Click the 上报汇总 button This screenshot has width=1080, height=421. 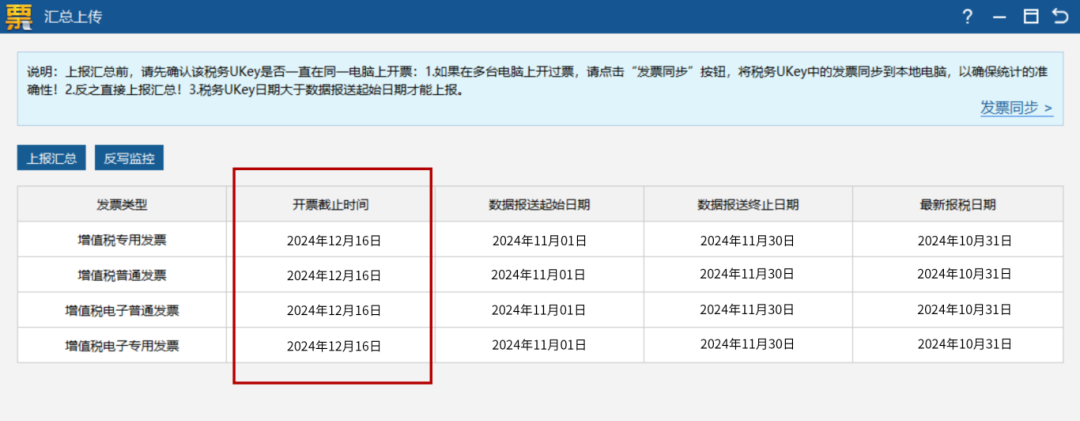click(51, 158)
